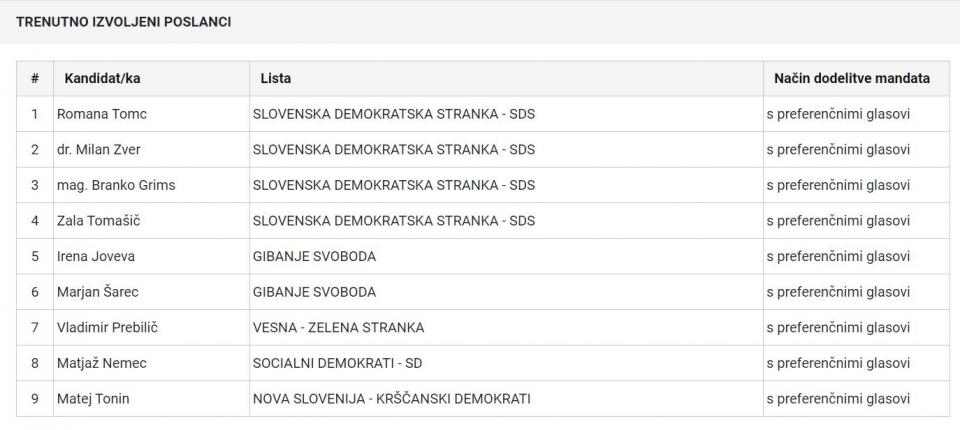Click the 'SOCIALNI DEMOKRATI - SD' list cell
The image size is (960, 430).
tap(344, 363)
